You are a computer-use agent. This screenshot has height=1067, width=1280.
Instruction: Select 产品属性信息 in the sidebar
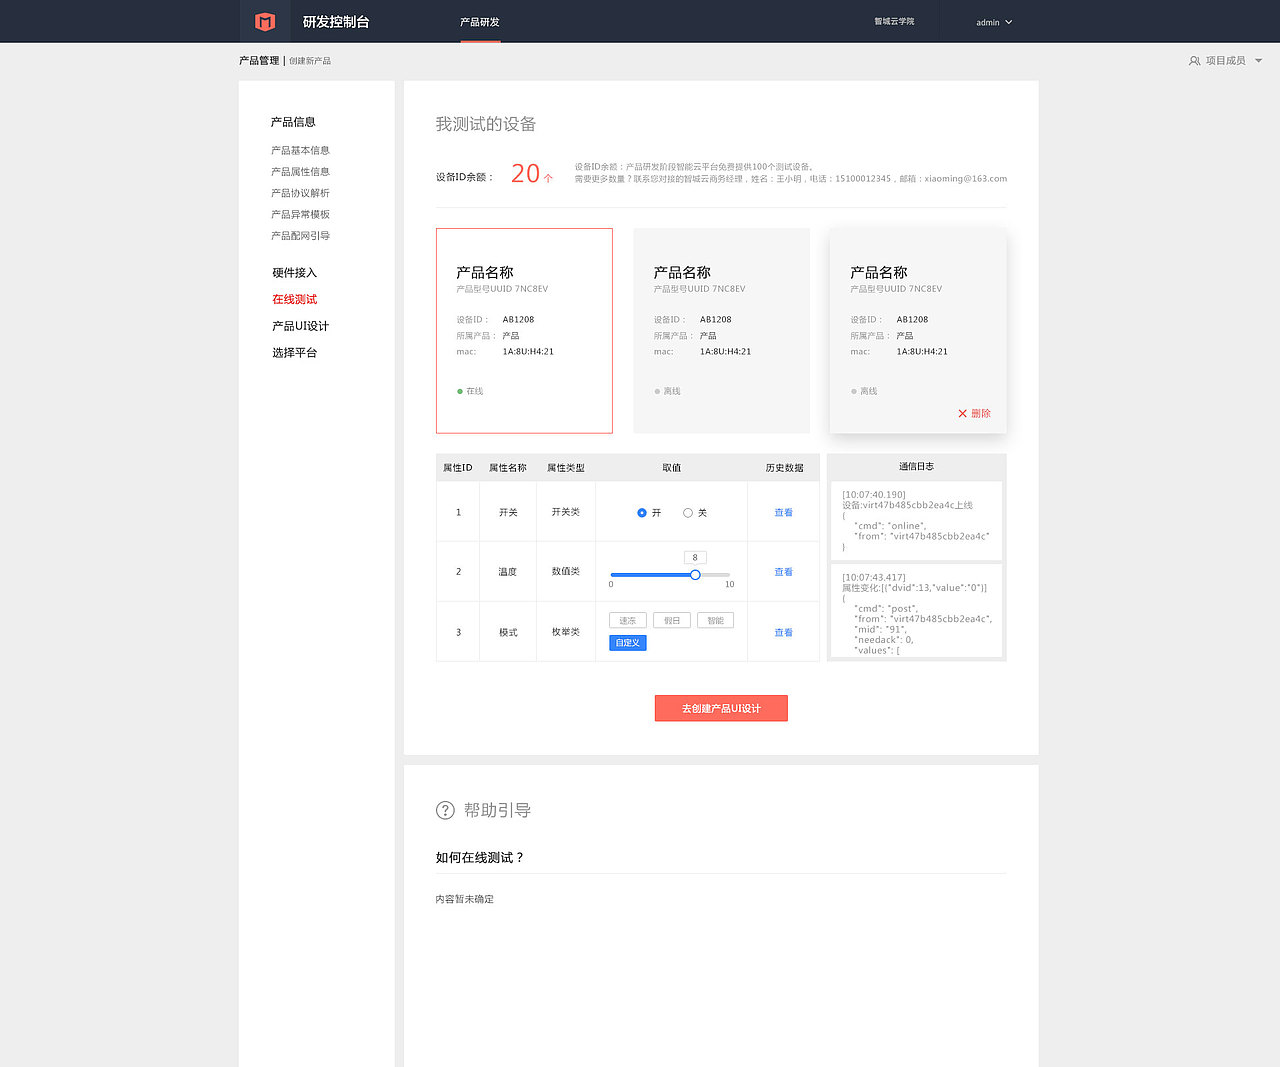(x=300, y=172)
